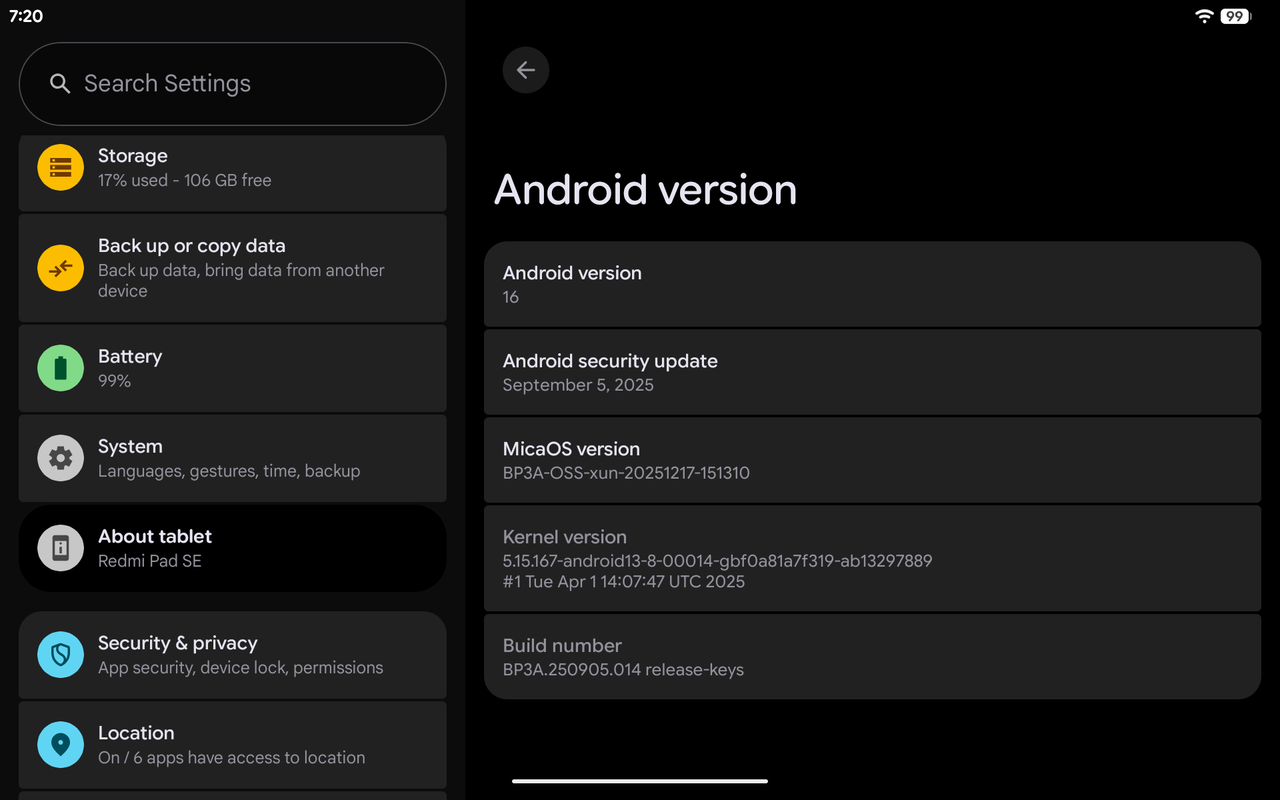Click the Back up or copy data icon

point(60,267)
